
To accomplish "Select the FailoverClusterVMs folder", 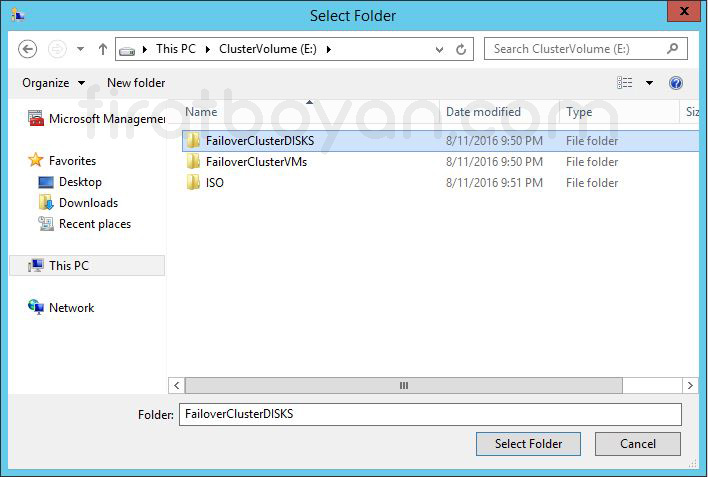I will pyautogui.click(x=256, y=162).
